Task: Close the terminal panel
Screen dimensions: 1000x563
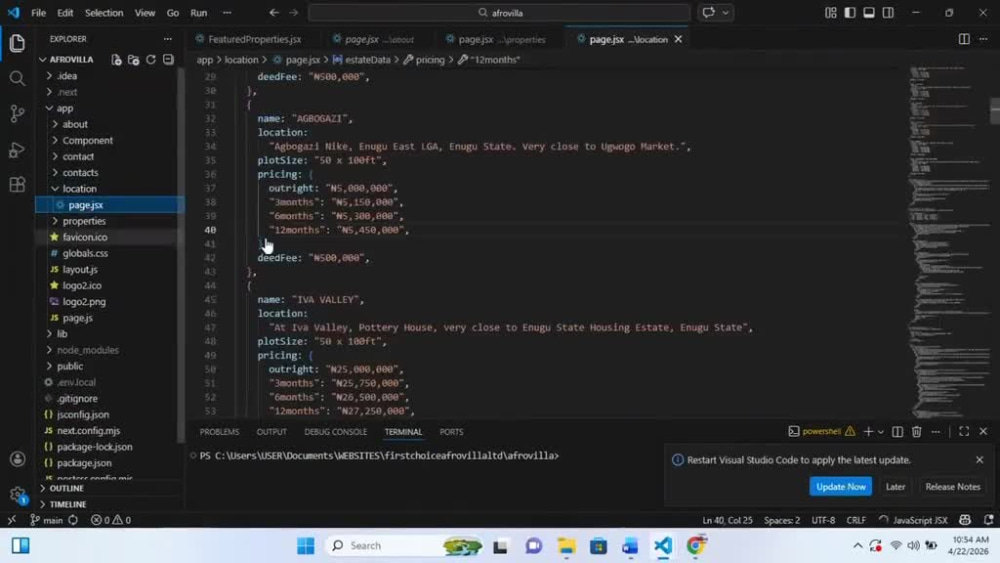Action: pos(983,432)
